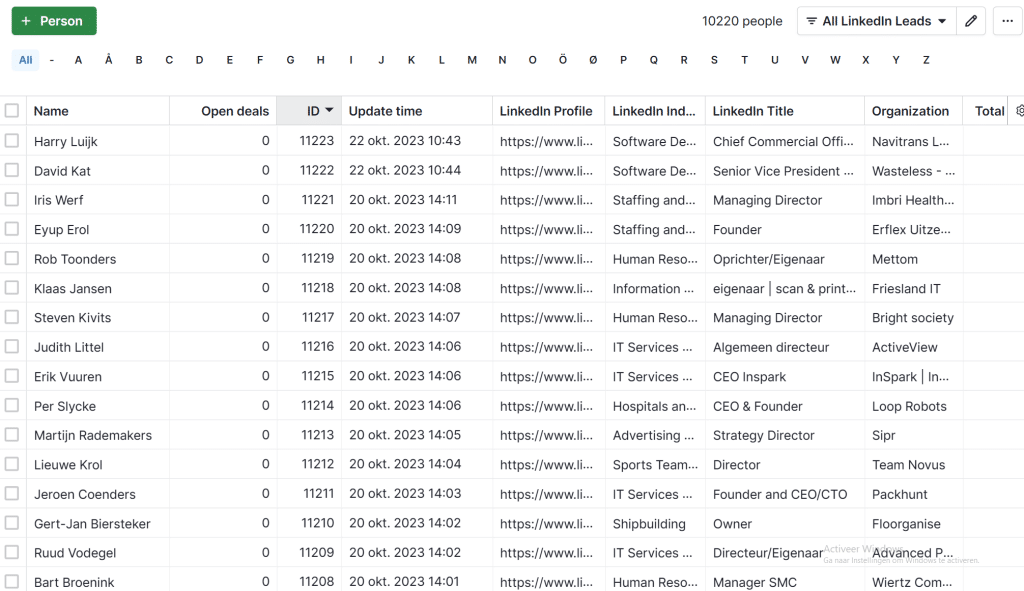The width and height of the screenshot is (1024, 591).
Task: Open table column settings gear icon
Action: click(x=1019, y=111)
